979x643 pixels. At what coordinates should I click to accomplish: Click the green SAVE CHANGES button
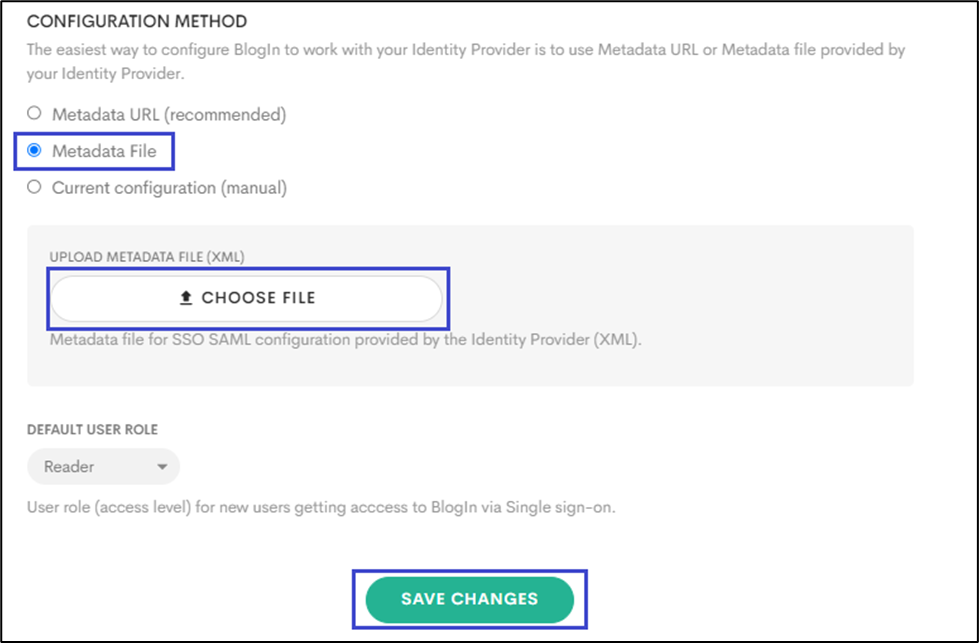coord(469,599)
